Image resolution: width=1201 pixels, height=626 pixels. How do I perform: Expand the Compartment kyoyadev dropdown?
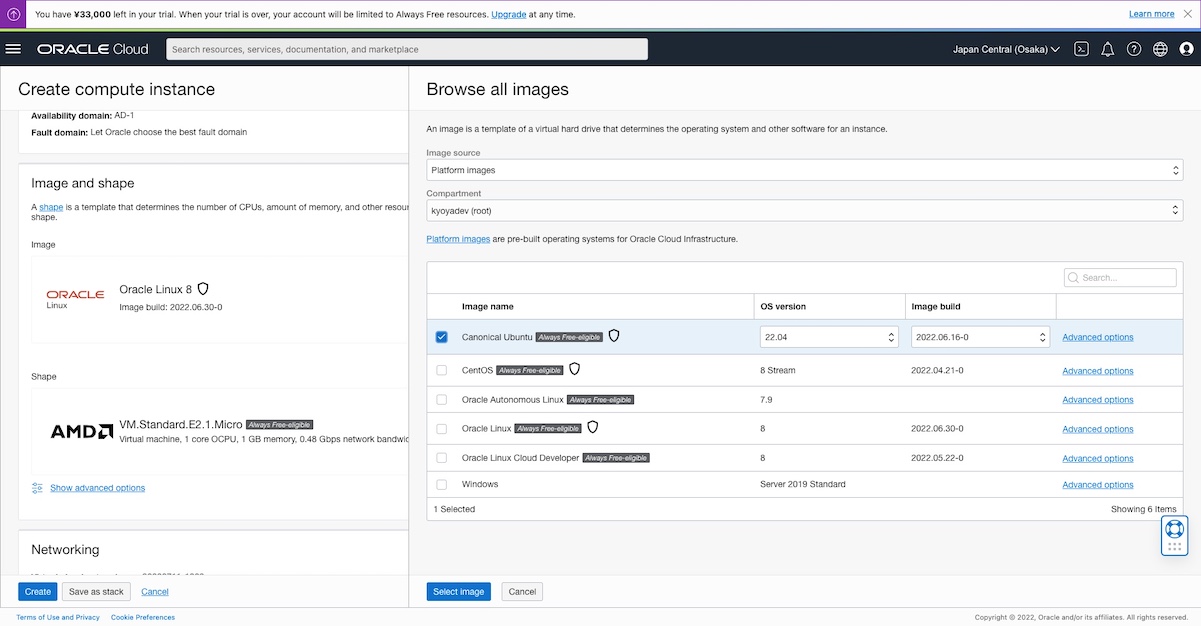(804, 211)
